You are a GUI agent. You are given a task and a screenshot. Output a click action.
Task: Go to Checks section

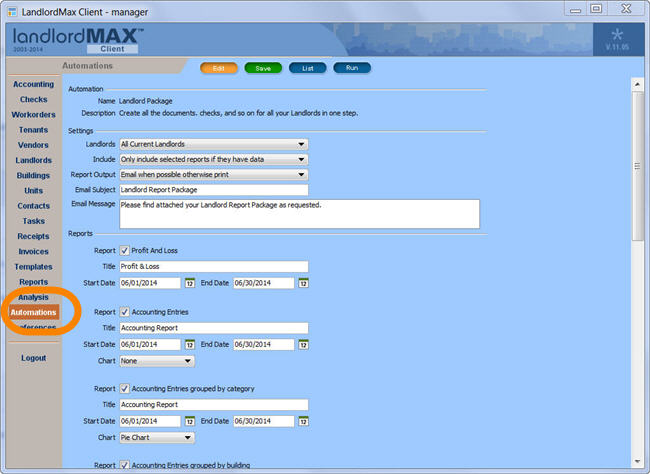[x=34, y=100]
